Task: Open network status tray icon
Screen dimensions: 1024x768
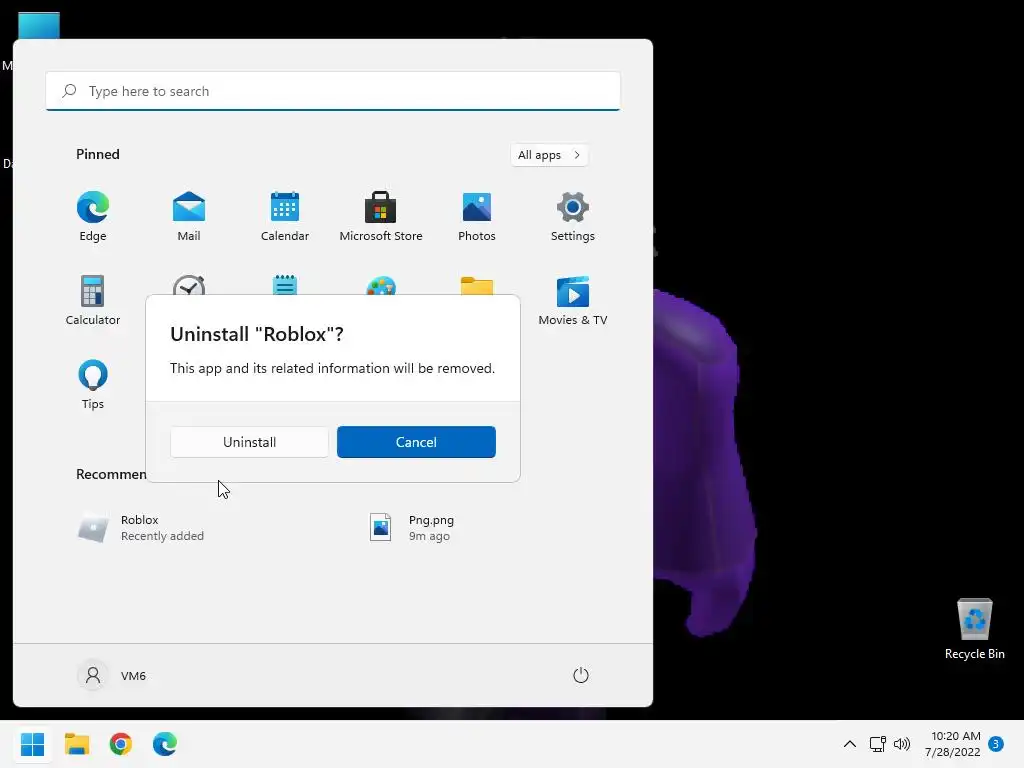Action: pos(878,744)
